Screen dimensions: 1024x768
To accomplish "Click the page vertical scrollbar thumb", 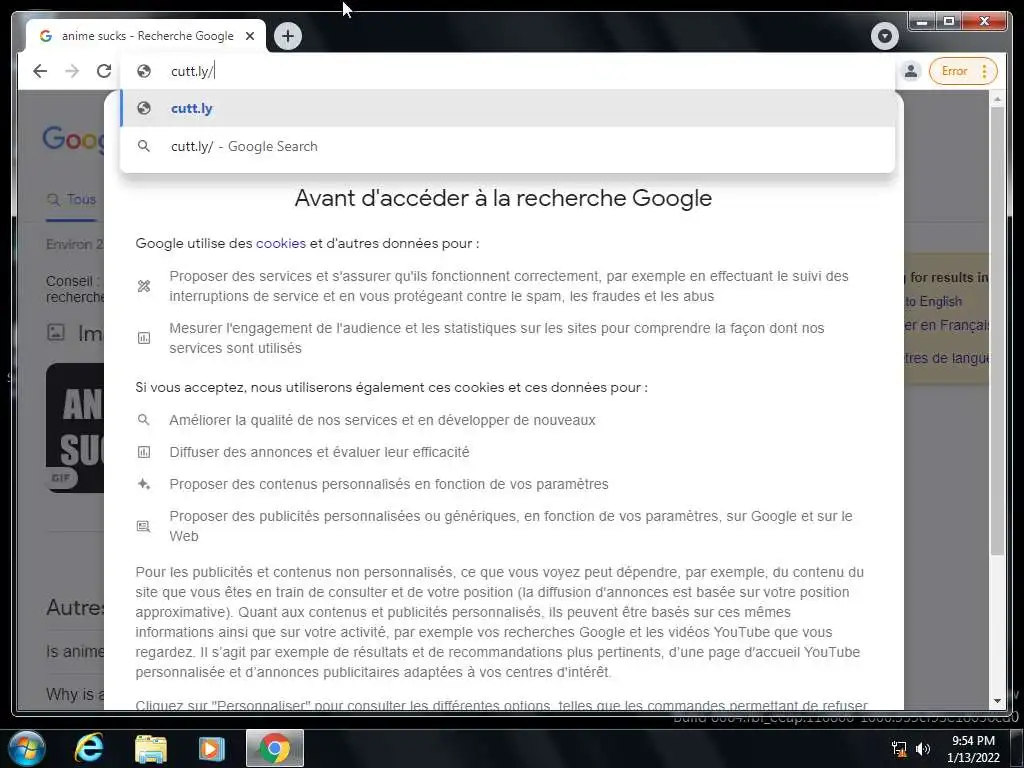I will pos(997,331).
